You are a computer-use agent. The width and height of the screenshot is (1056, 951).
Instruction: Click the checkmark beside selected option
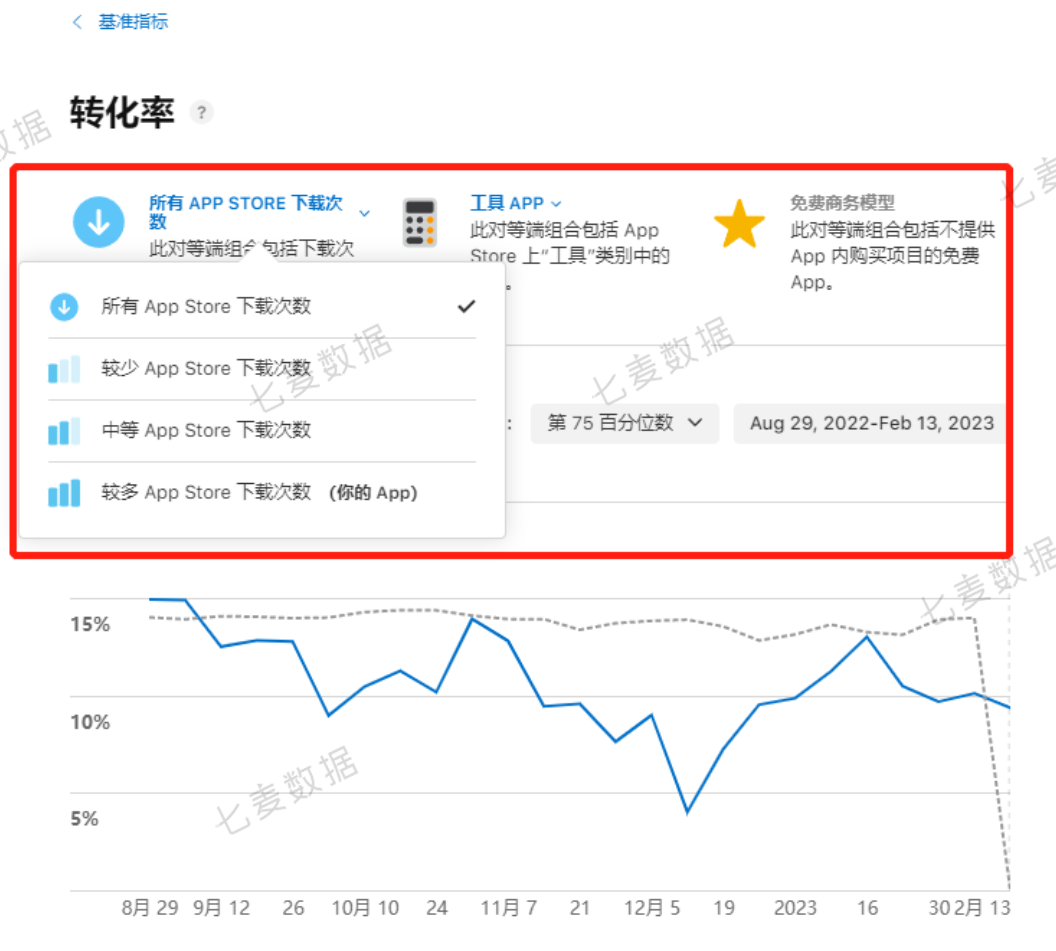tap(466, 306)
